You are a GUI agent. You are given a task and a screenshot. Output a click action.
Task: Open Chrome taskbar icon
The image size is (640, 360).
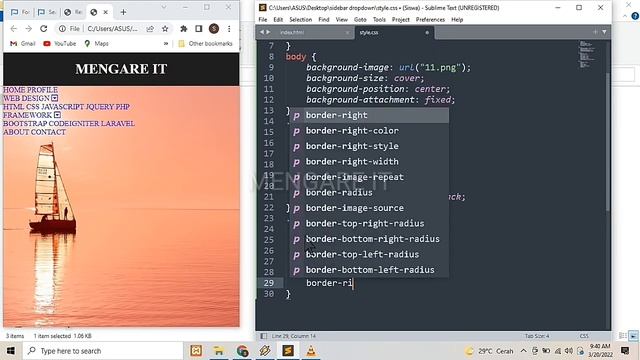pyautogui.click(x=242, y=351)
